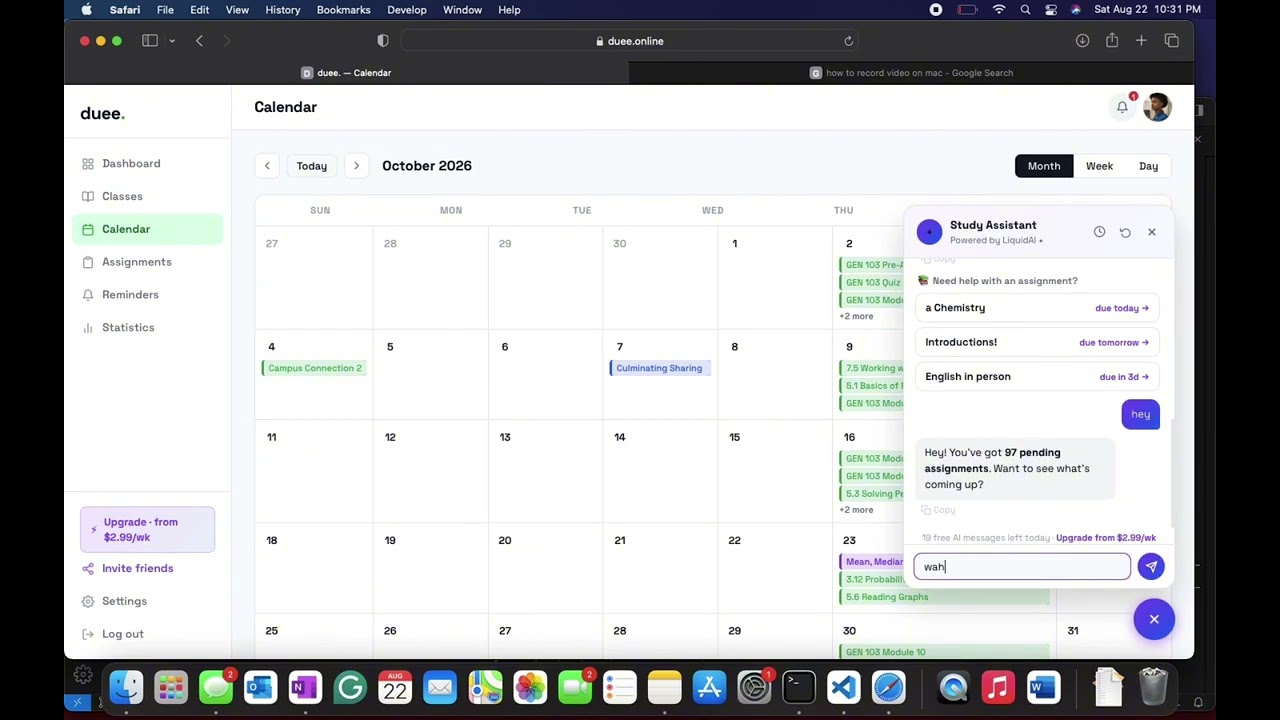Image resolution: width=1280 pixels, height=720 pixels.
Task: Open the Calendar app in Dock
Action: click(395, 687)
